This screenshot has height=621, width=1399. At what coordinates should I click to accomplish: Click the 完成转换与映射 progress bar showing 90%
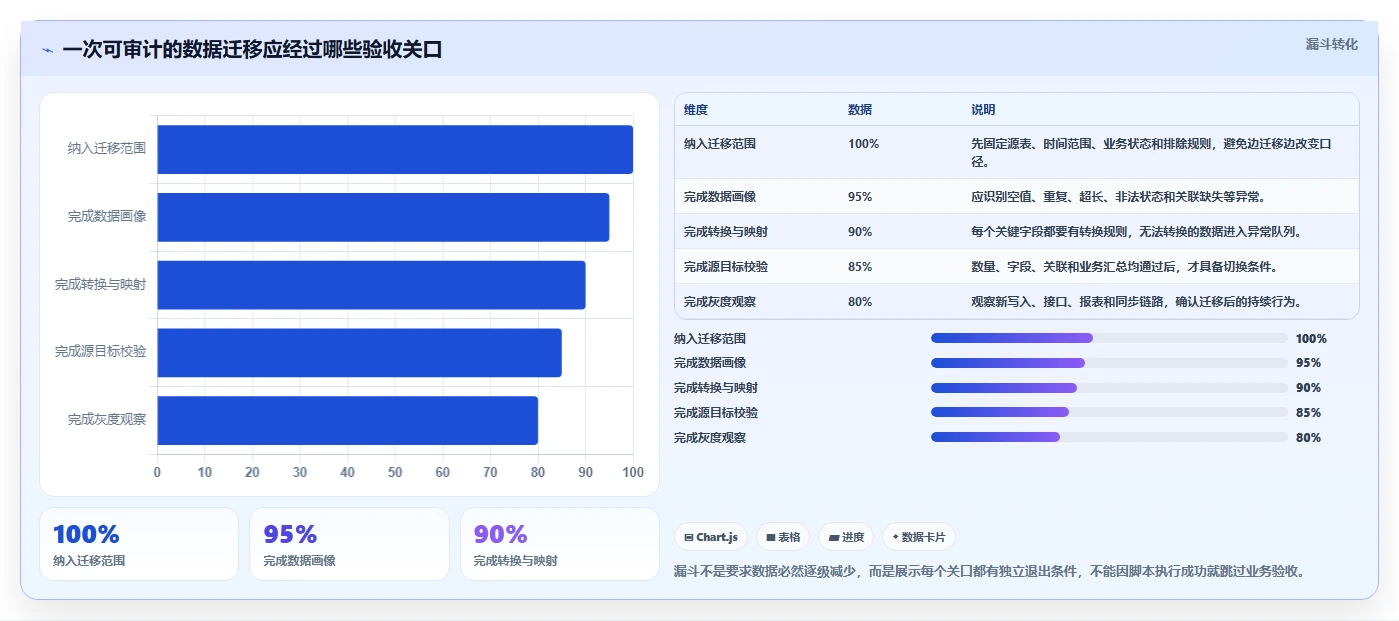[1109, 388]
